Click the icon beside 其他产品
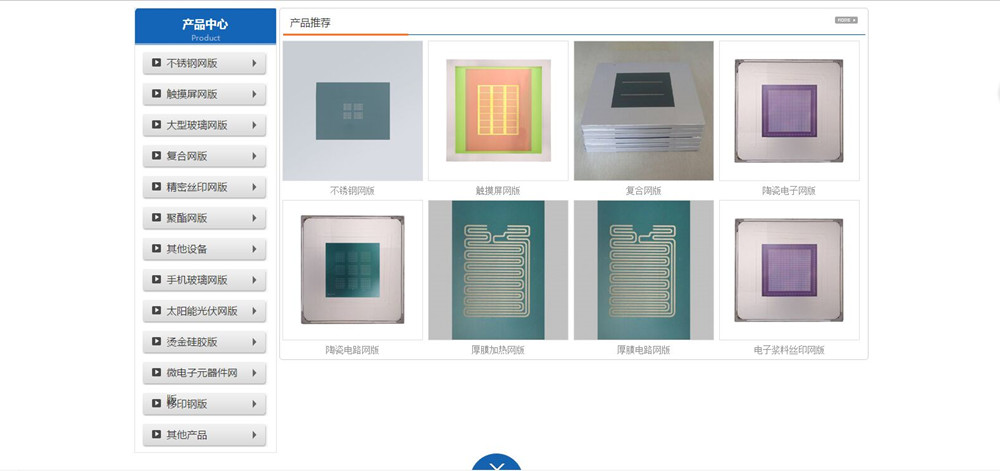The width and height of the screenshot is (1000, 471). pyautogui.click(x=156, y=435)
